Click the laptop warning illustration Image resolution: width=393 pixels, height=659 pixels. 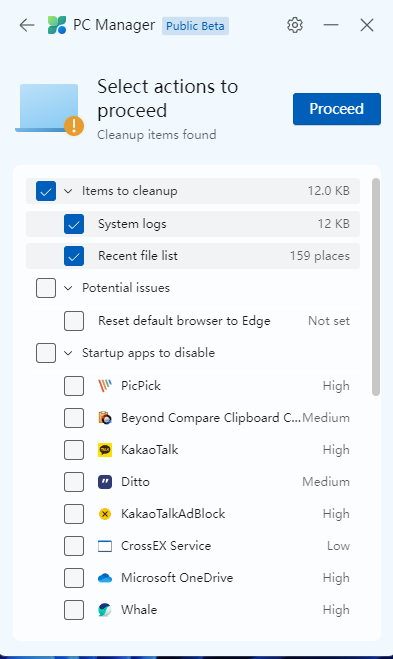point(50,109)
